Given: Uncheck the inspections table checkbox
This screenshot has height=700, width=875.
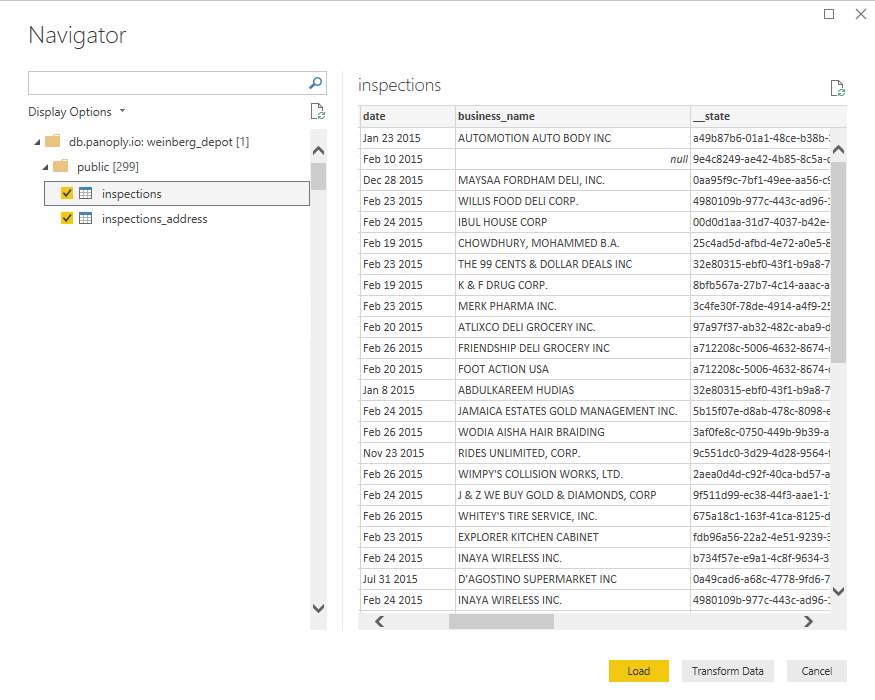Looking at the screenshot, I should click(x=67, y=193).
